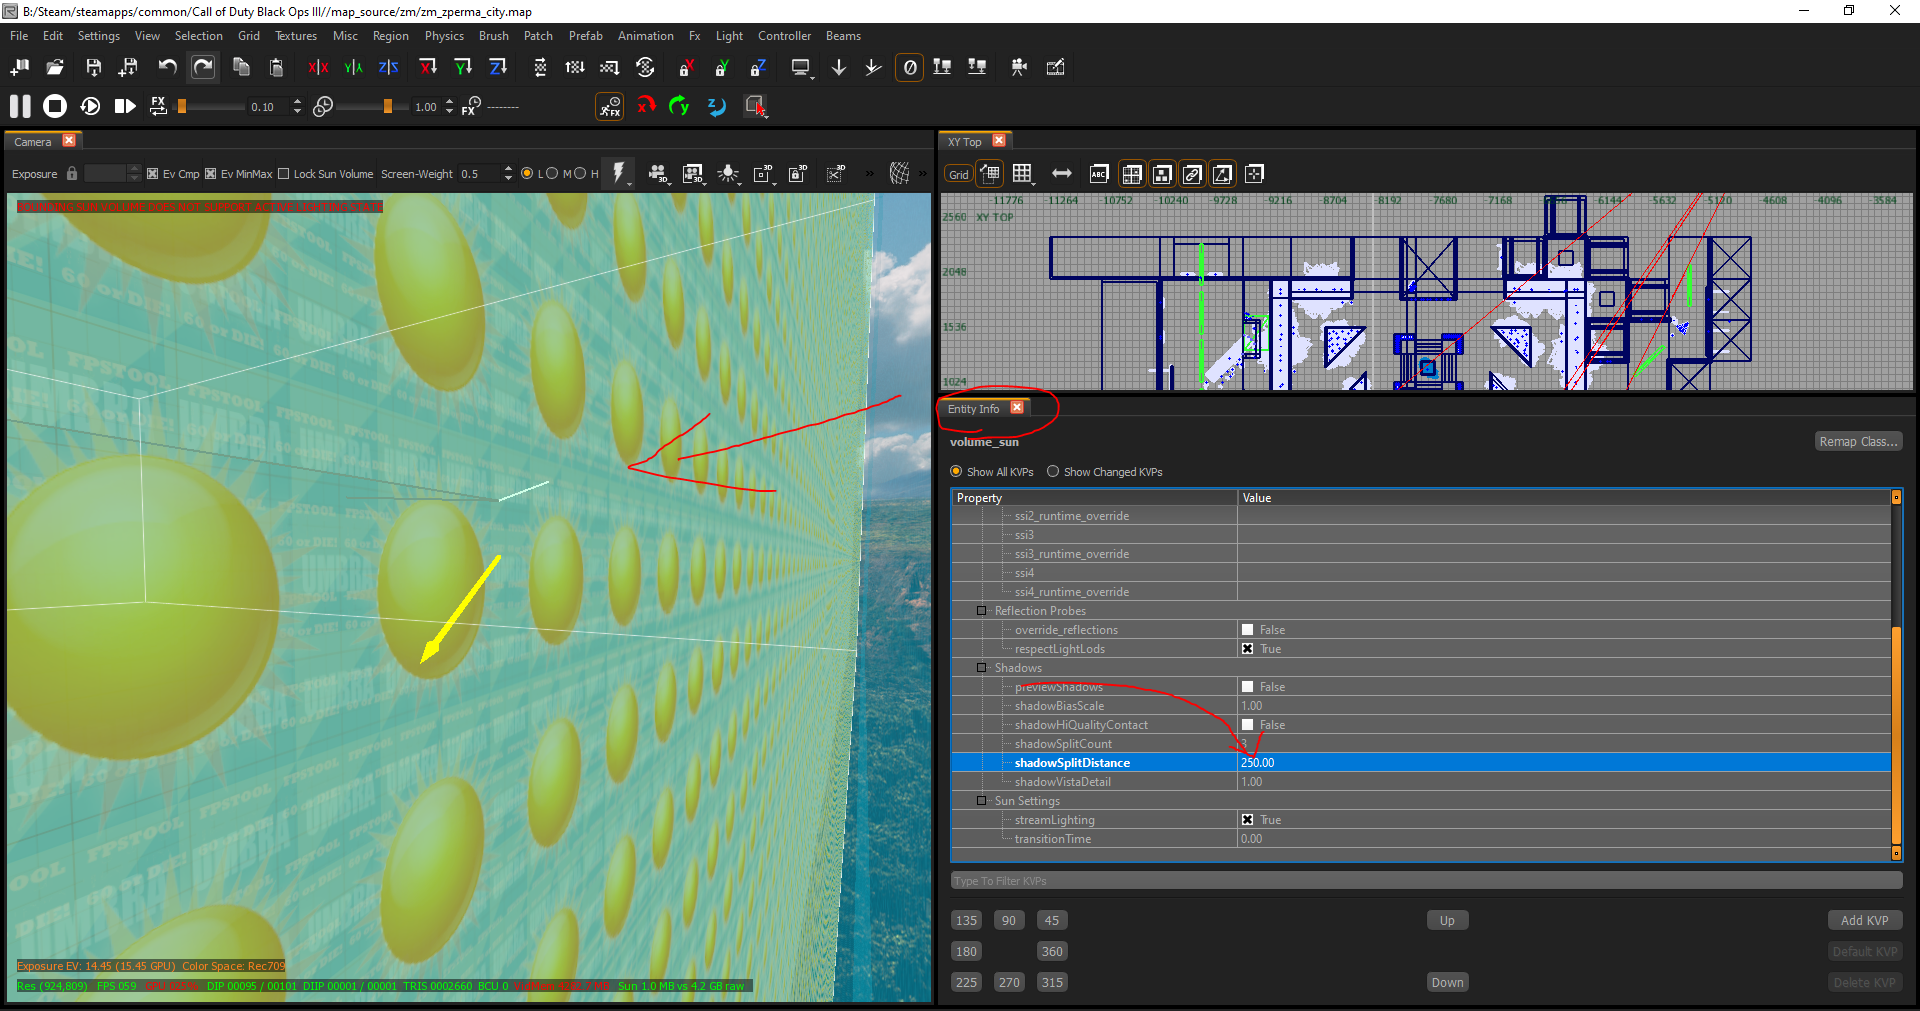The height and width of the screenshot is (1011, 1920).
Task: Click the Remap Class... button
Action: point(1858,442)
